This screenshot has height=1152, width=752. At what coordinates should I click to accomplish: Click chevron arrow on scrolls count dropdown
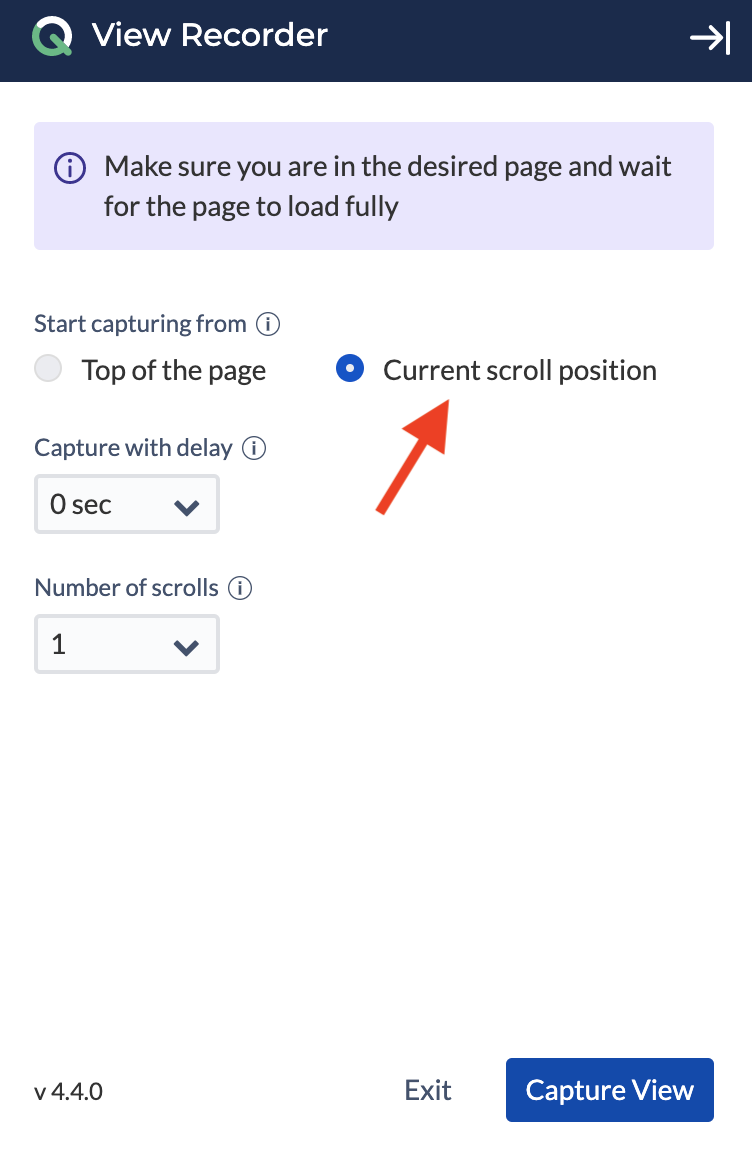point(187,647)
